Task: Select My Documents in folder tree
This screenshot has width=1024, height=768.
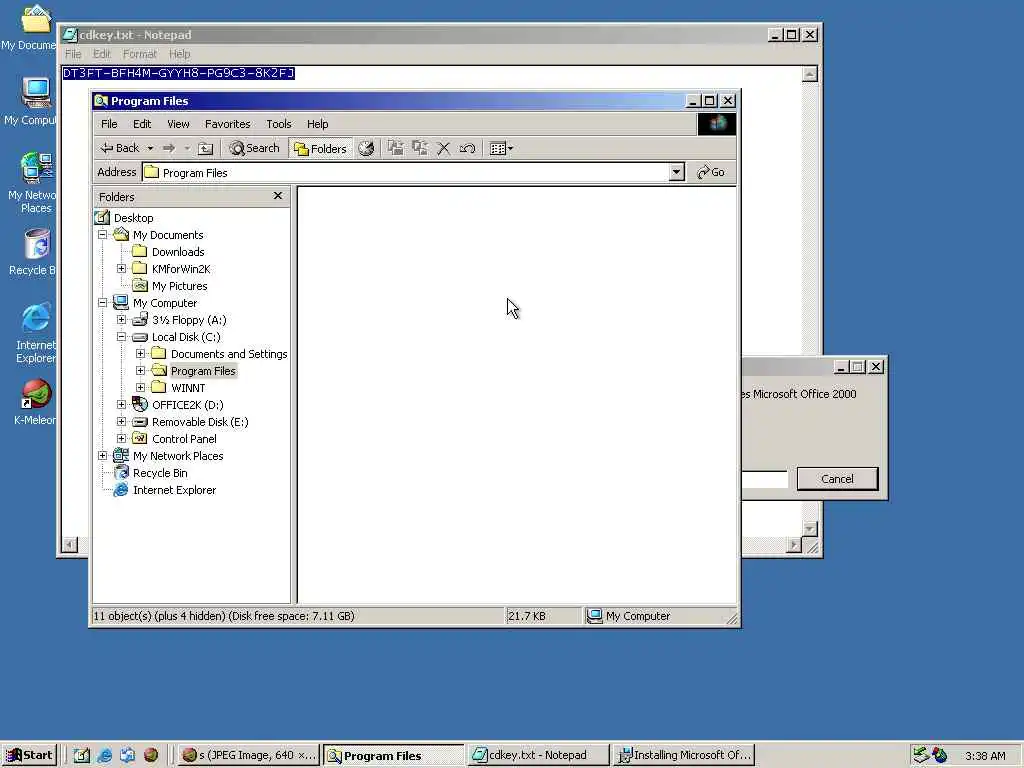Action: click(x=168, y=235)
